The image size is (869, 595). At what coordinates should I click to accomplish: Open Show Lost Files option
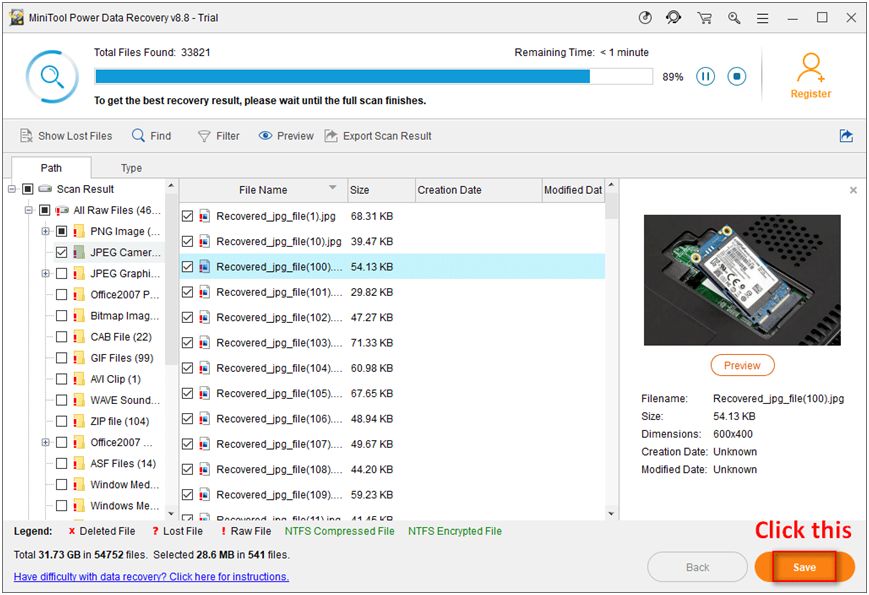coord(66,136)
